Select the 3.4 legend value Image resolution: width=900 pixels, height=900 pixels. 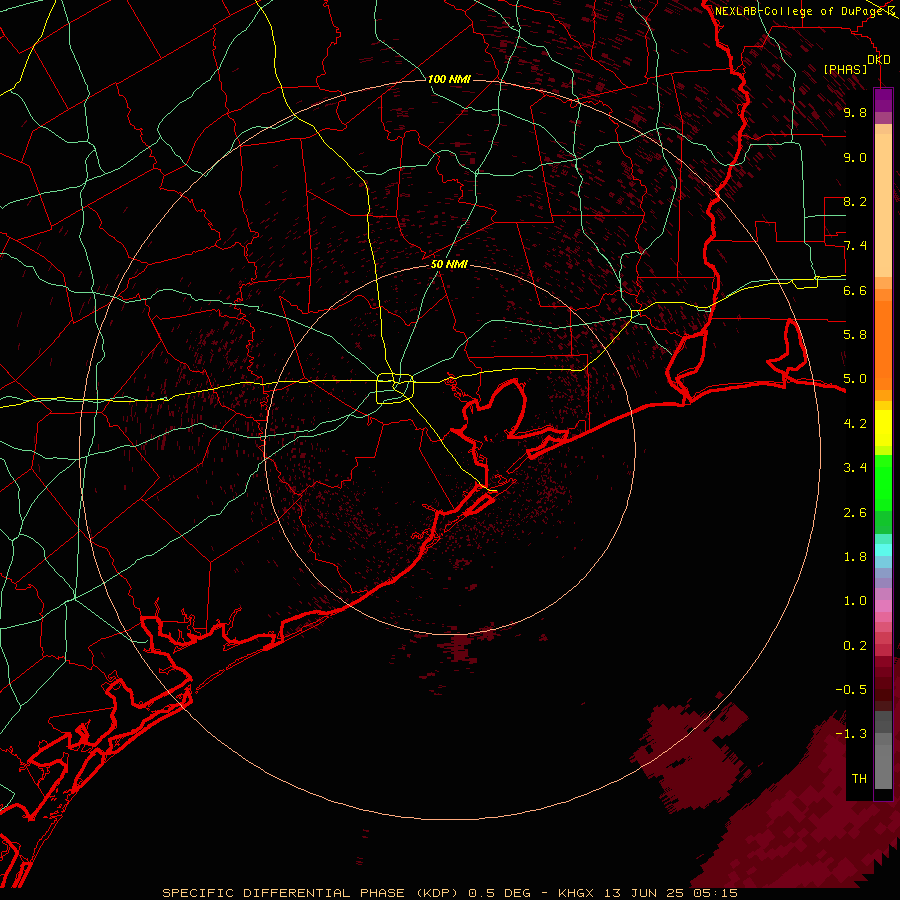pos(855,467)
